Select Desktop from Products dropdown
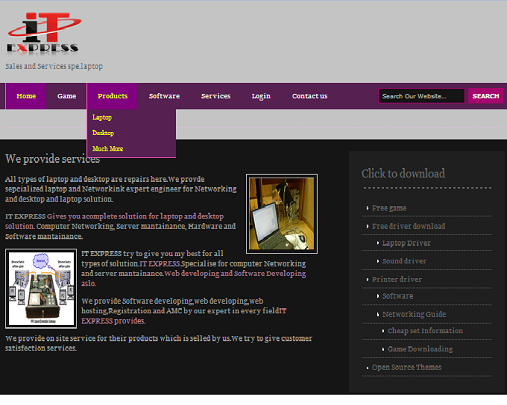507x405 pixels. [x=103, y=133]
